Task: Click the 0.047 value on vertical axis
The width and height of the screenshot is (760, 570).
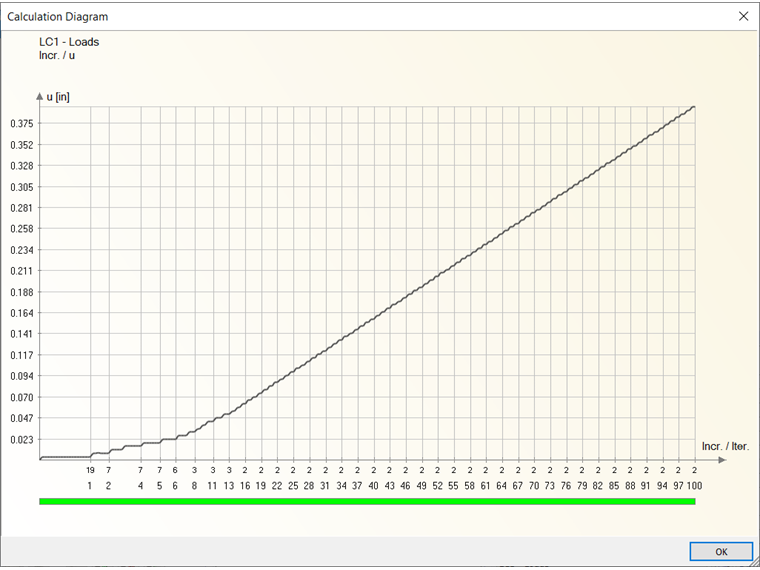Action: [x=21, y=418]
